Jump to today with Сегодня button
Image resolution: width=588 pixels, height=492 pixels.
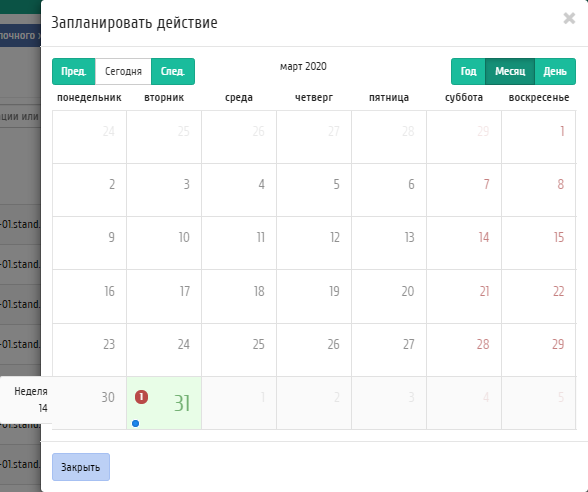tap(123, 71)
